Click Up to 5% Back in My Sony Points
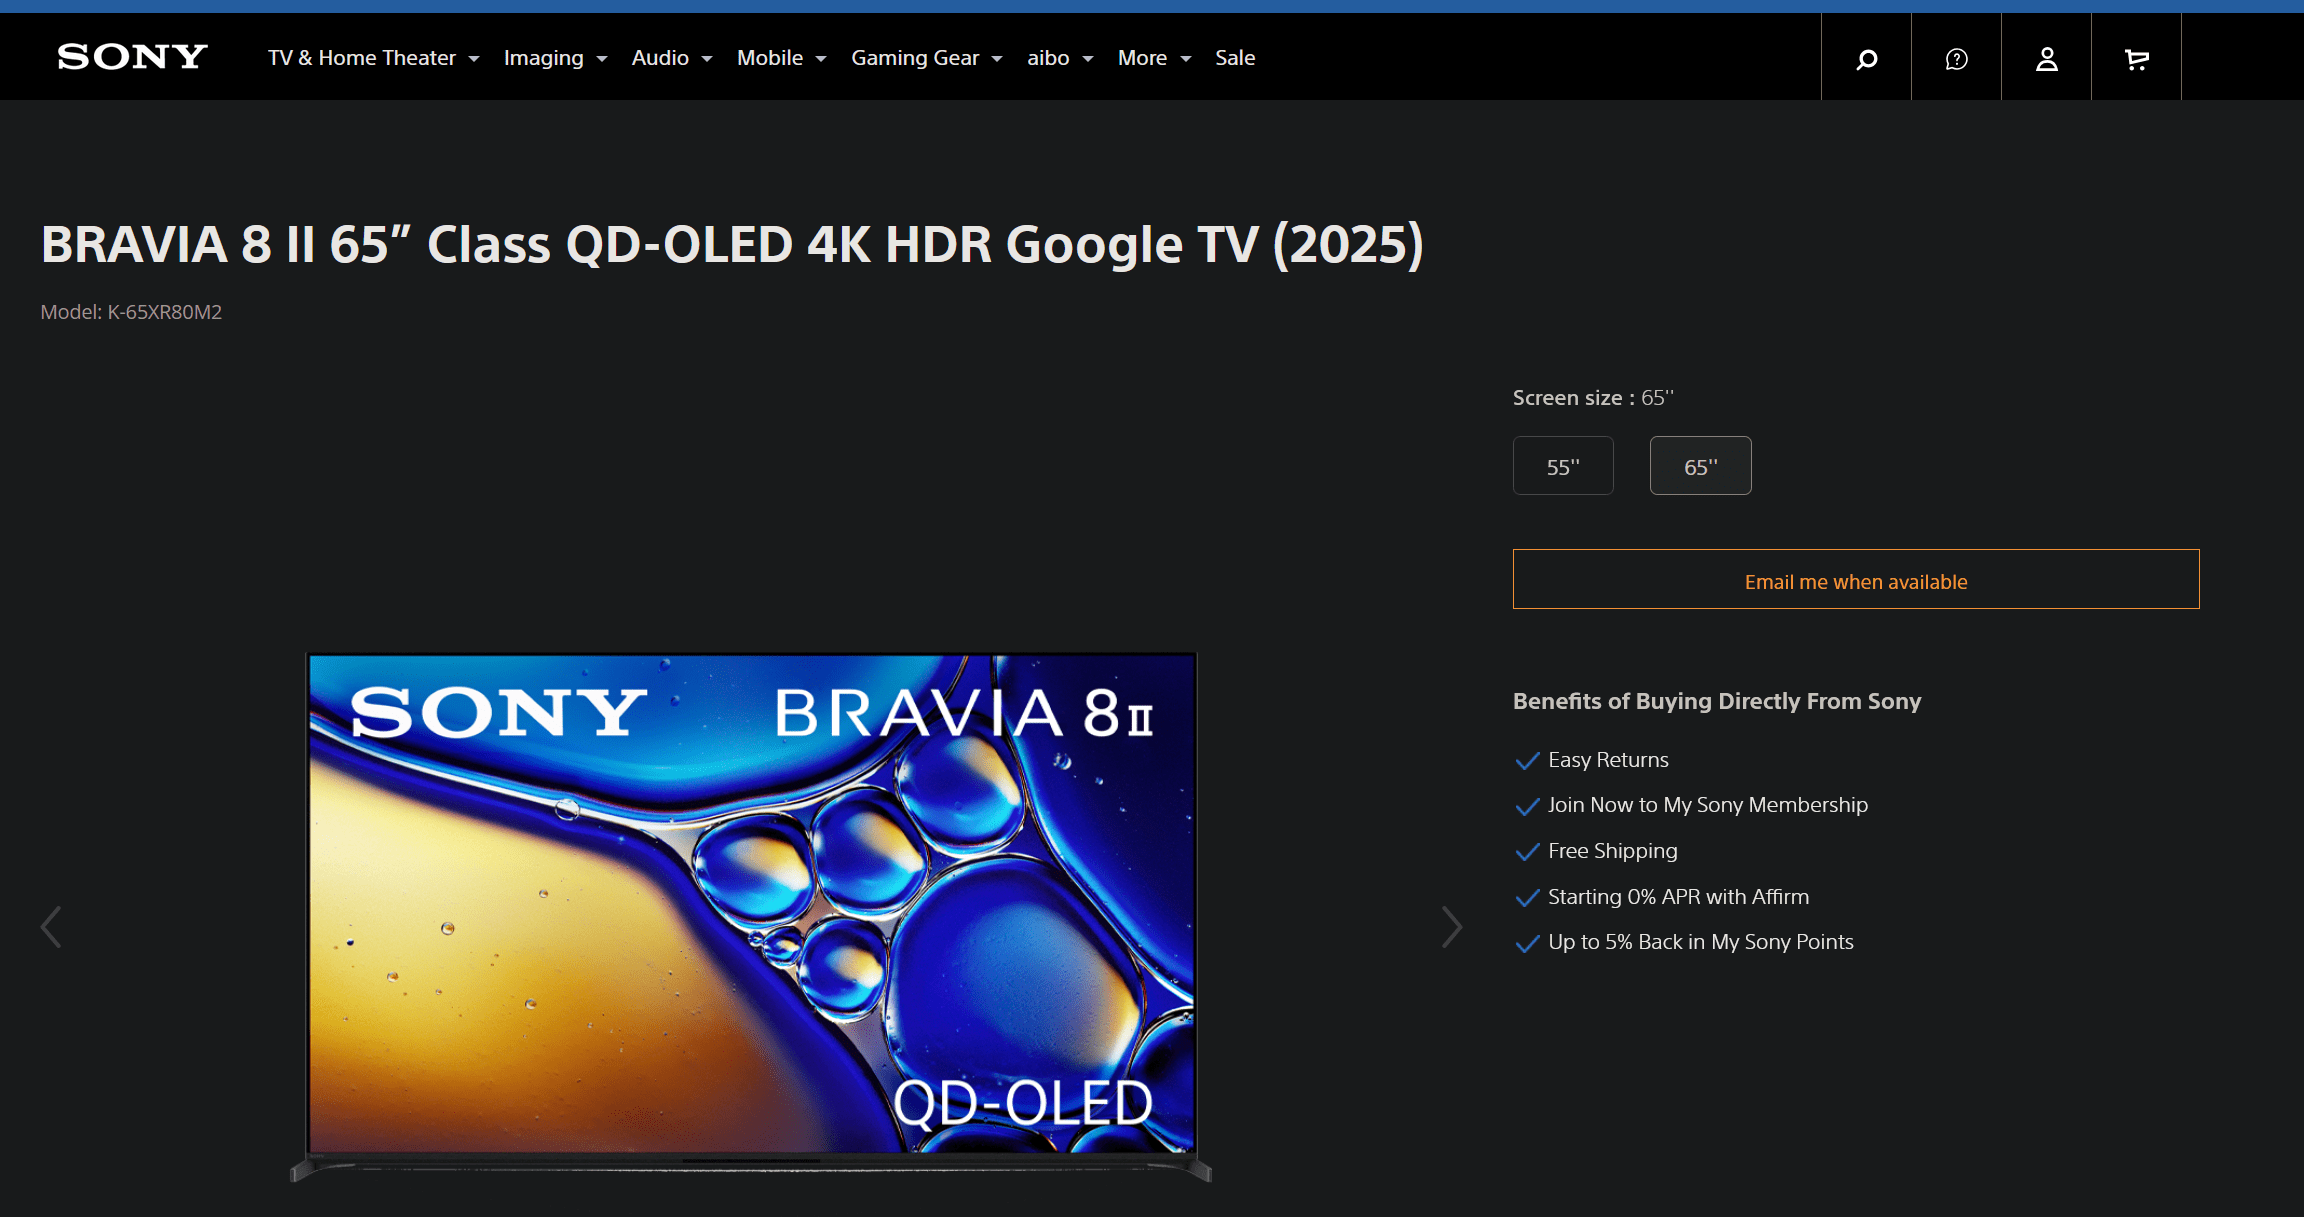 click(1701, 942)
